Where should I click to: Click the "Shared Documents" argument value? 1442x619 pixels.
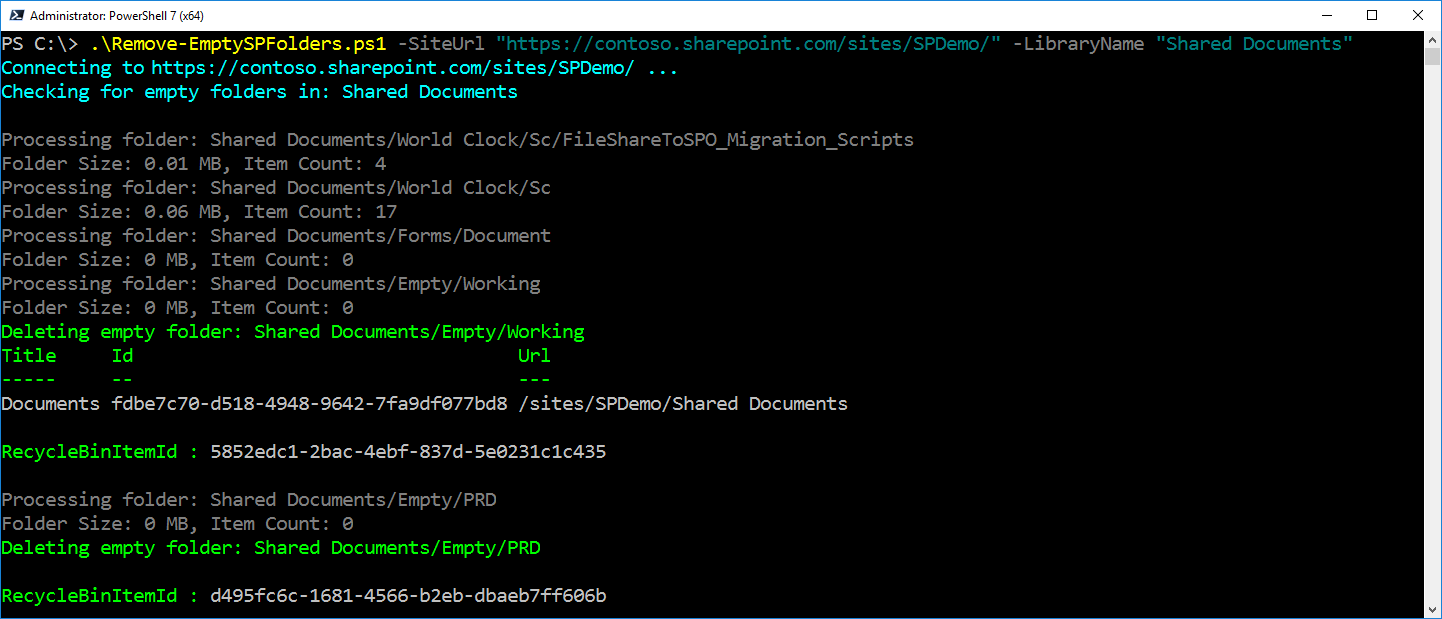click(1254, 44)
